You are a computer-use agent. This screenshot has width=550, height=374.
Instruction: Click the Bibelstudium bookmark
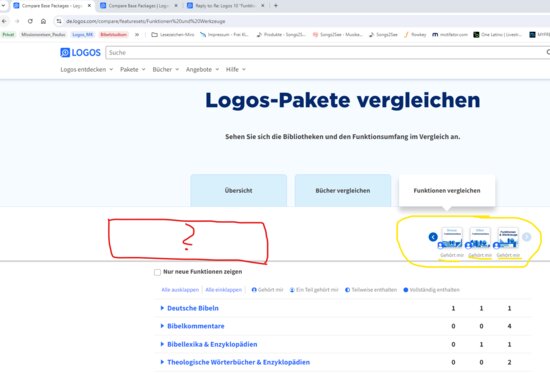(x=114, y=34)
